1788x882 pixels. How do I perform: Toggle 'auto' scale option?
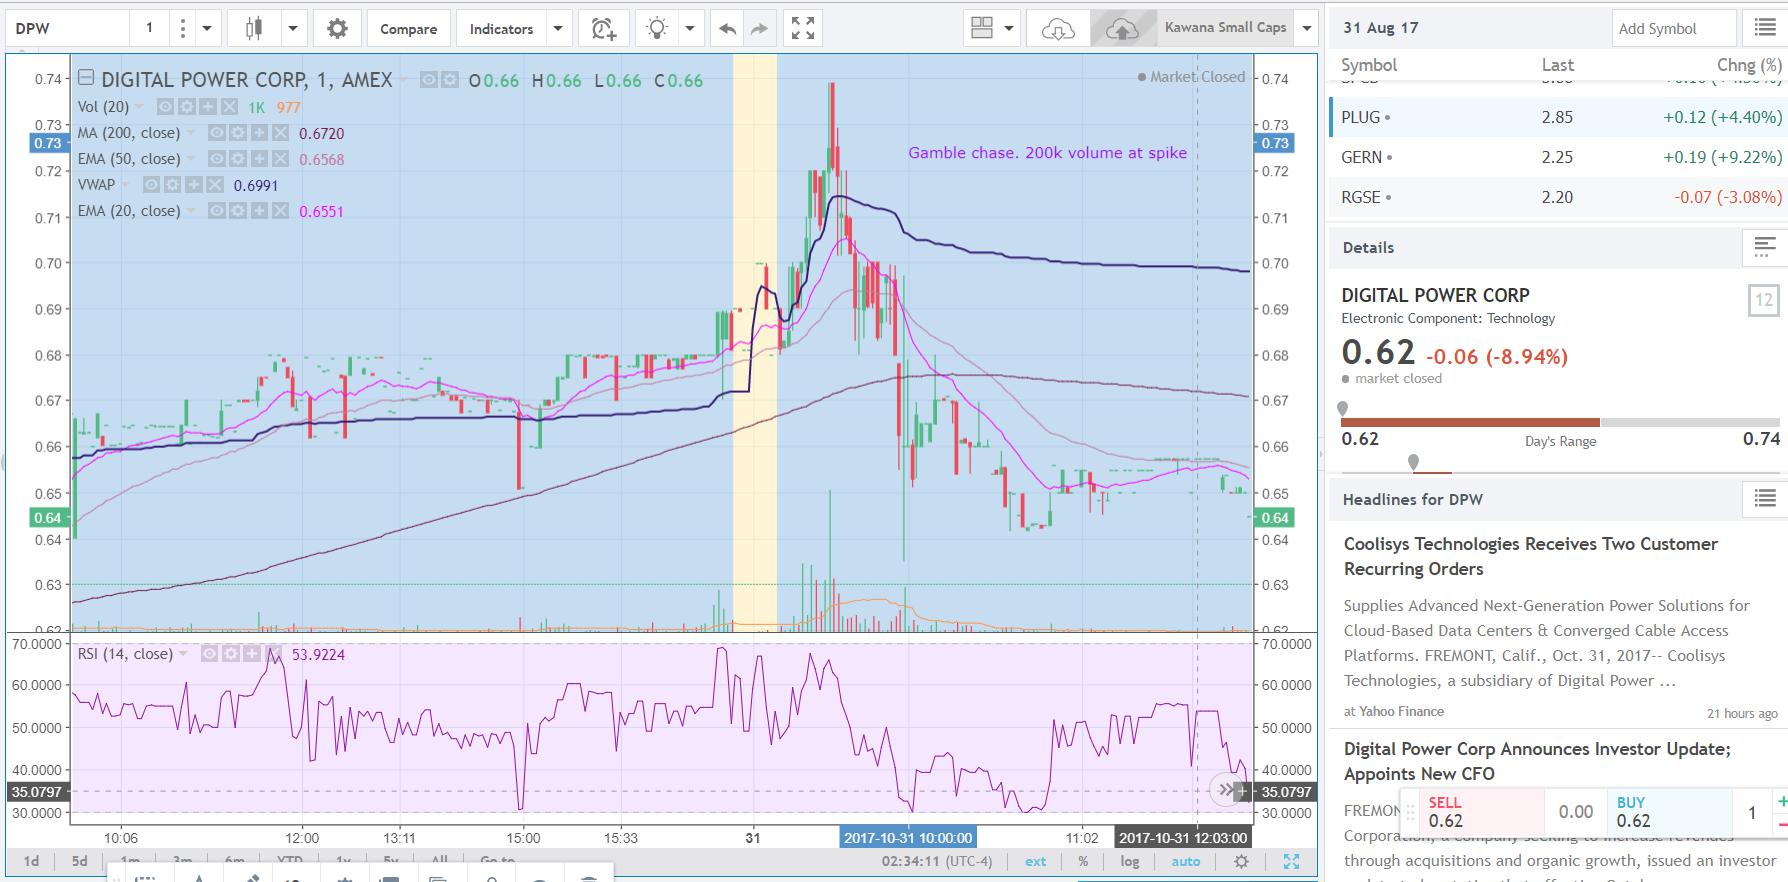pyautogui.click(x=1185, y=861)
